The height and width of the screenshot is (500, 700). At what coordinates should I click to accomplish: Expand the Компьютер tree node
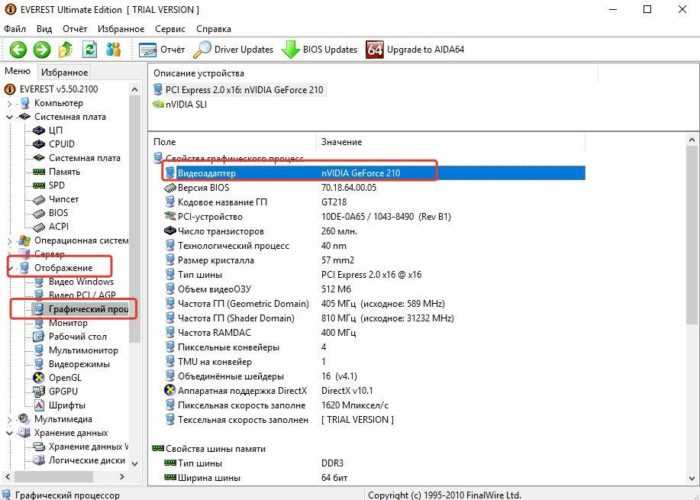click(x=11, y=103)
